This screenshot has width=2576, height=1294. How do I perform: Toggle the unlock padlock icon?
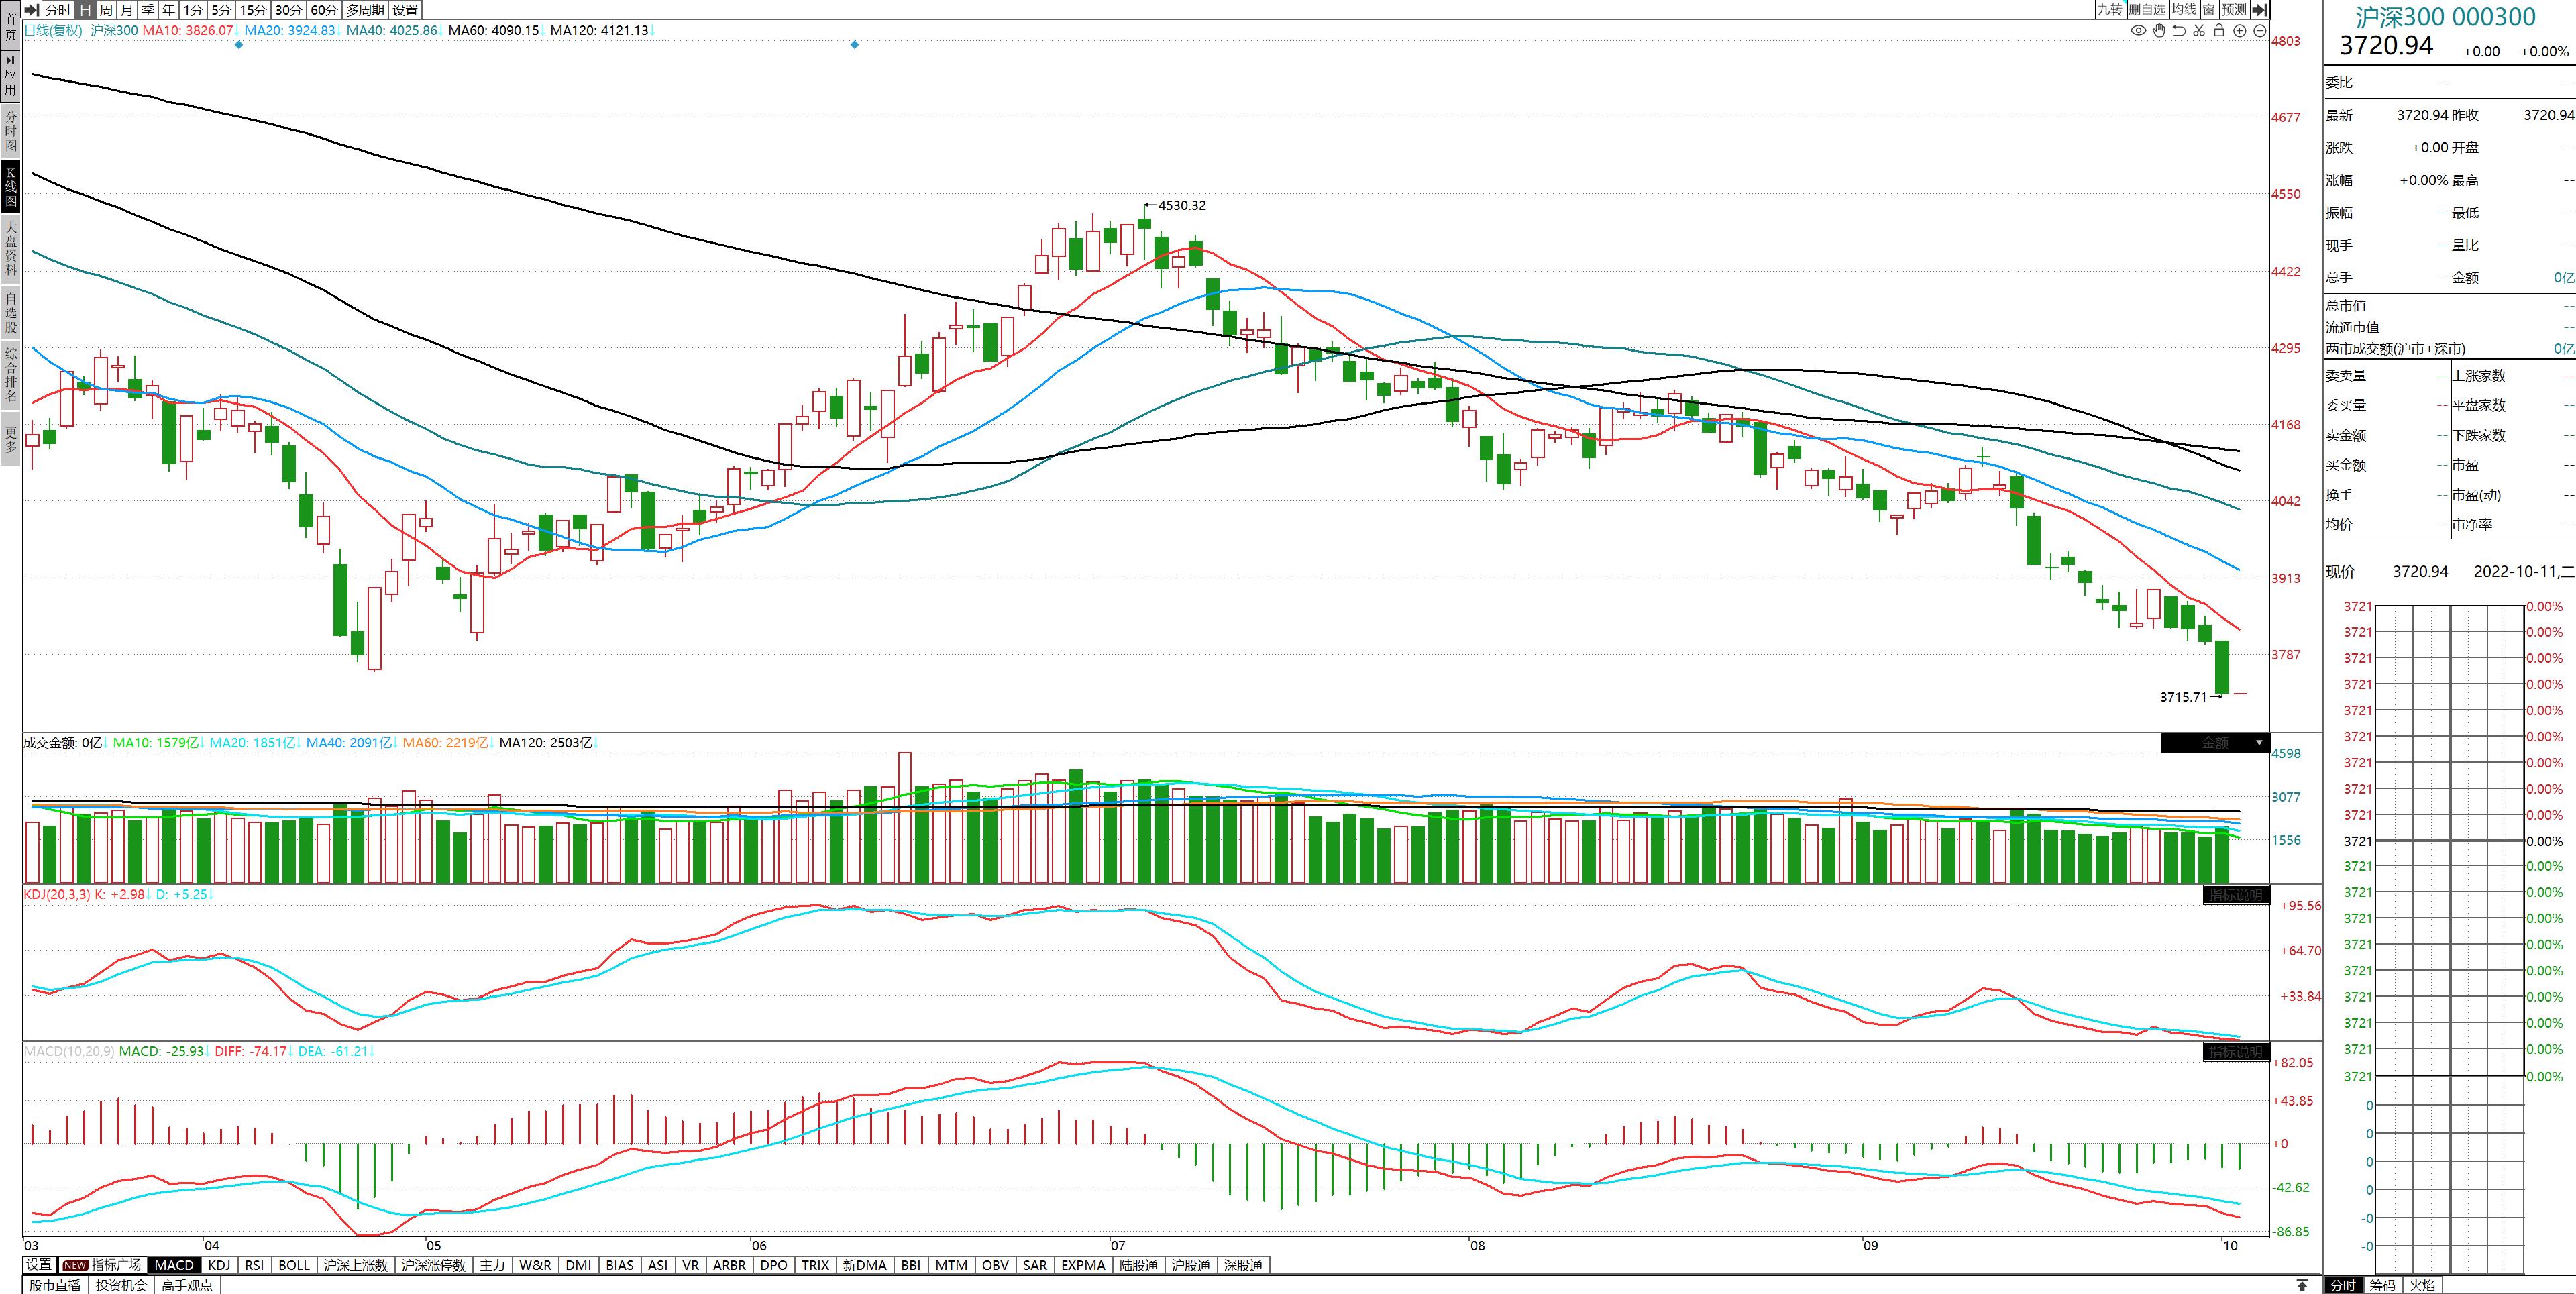point(2219,31)
